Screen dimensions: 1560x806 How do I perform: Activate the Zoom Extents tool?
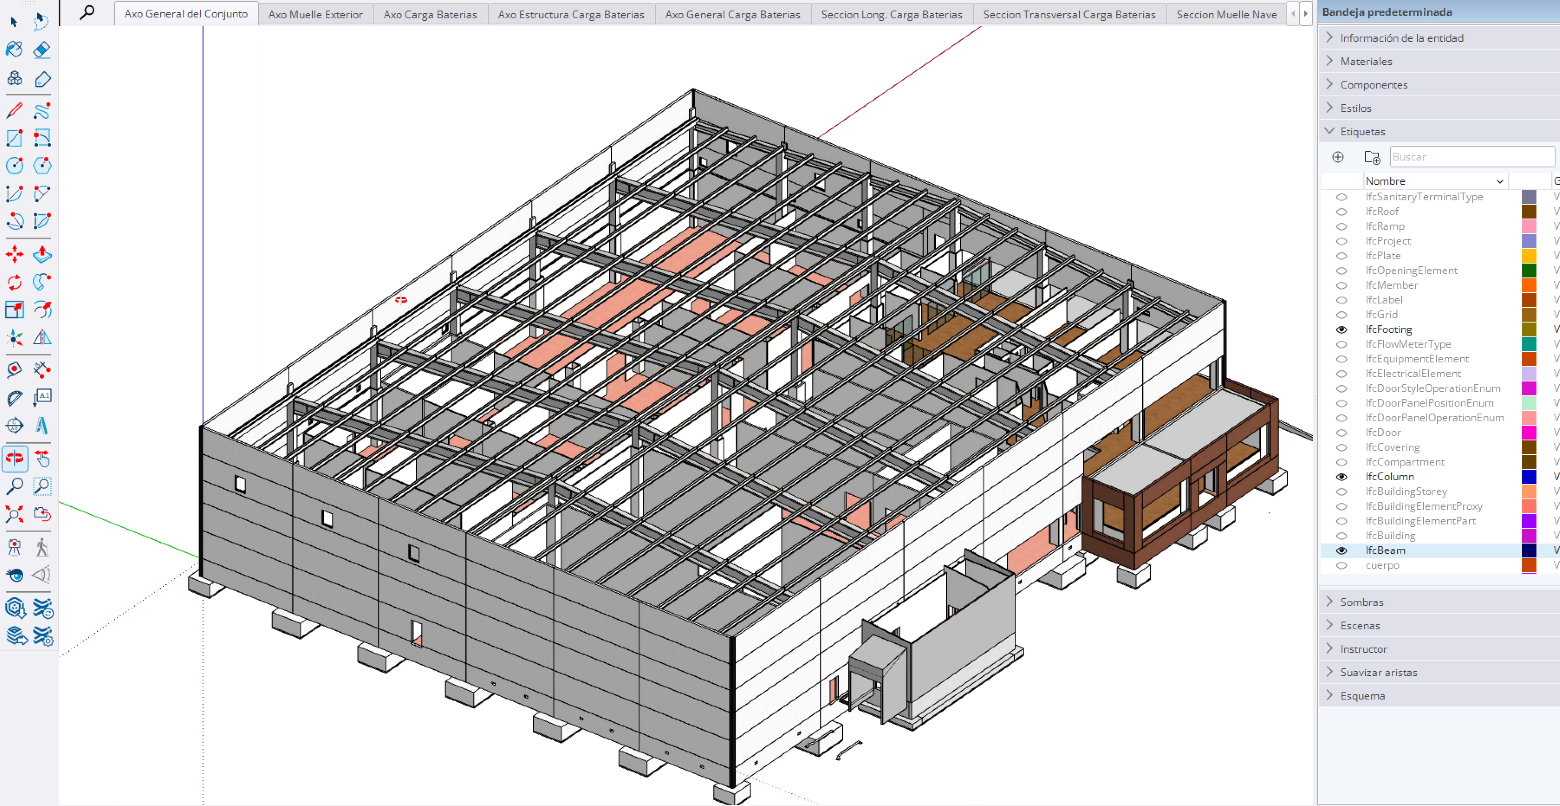pos(15,515)
